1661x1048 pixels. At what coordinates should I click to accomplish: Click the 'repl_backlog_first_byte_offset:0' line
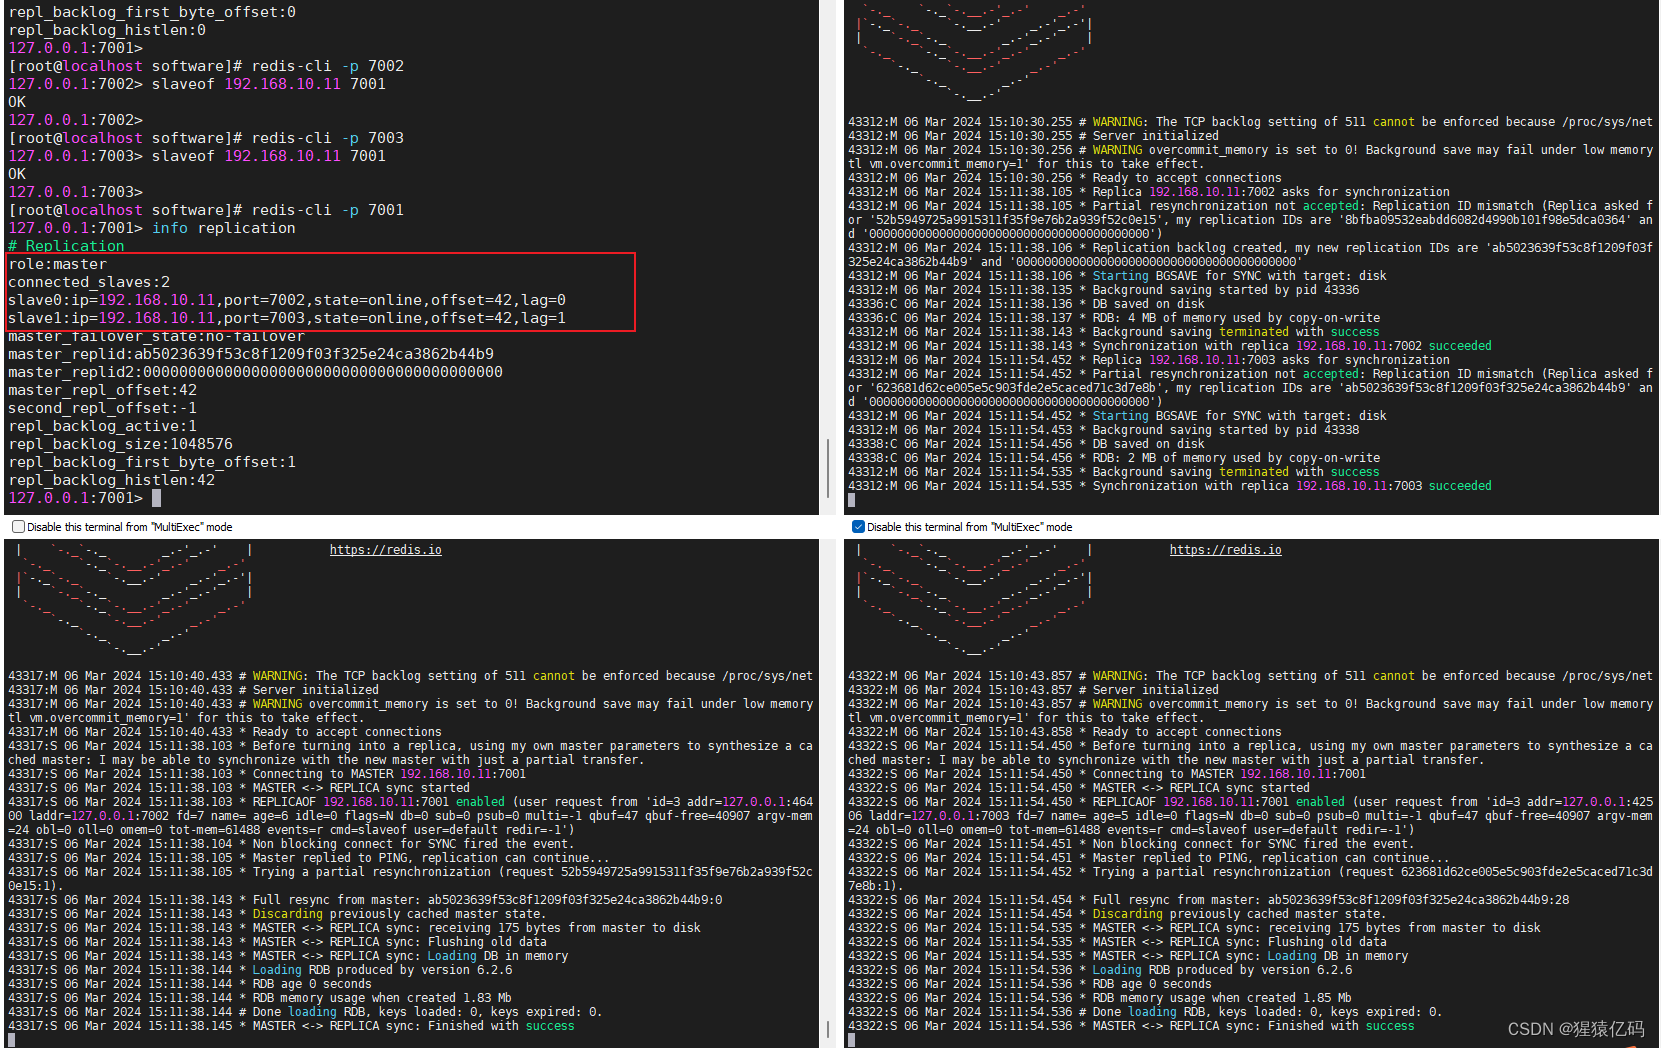point(152,12)
